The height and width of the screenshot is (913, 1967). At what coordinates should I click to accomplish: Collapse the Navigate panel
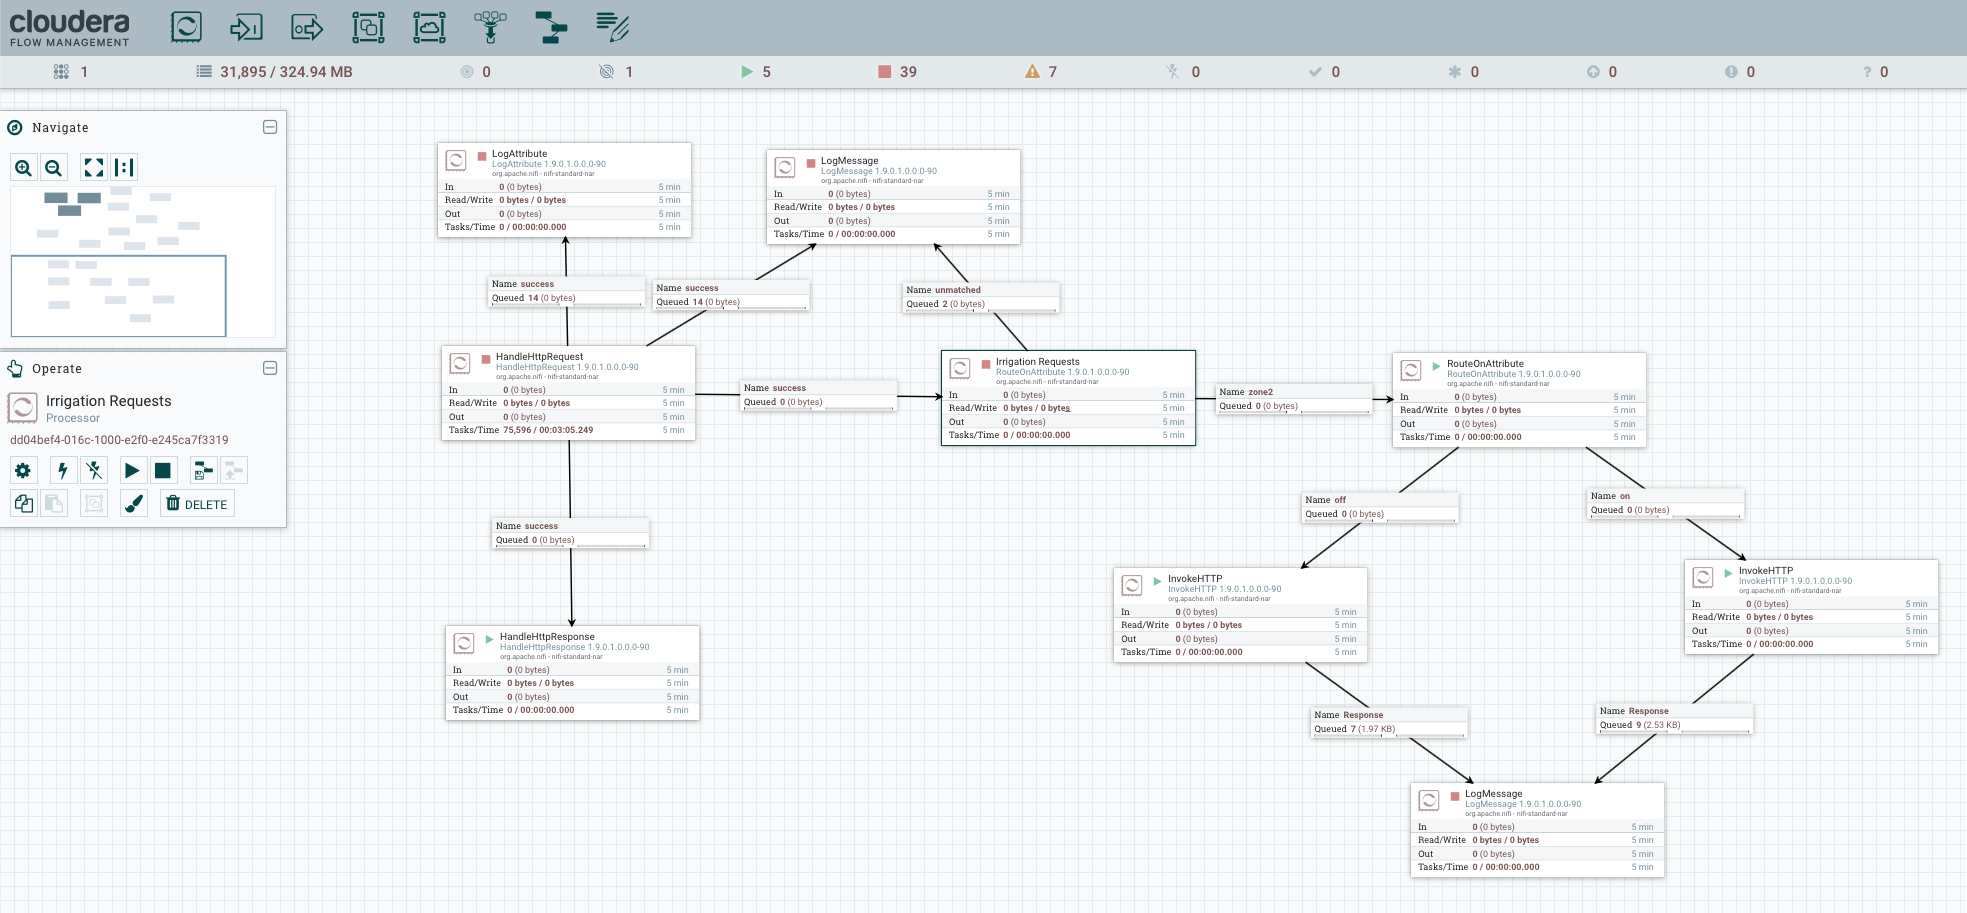tap(270, 127)
